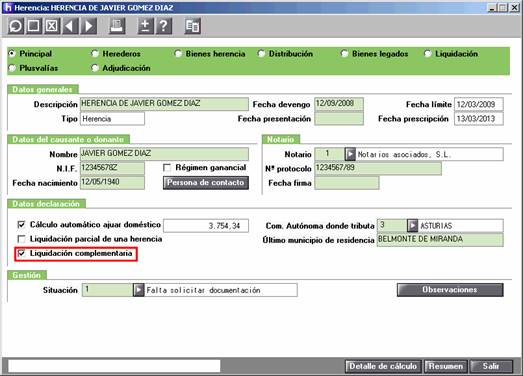Click the N.I.F. input field
Screen dimensions: 523x376
[x=112, y=168]
